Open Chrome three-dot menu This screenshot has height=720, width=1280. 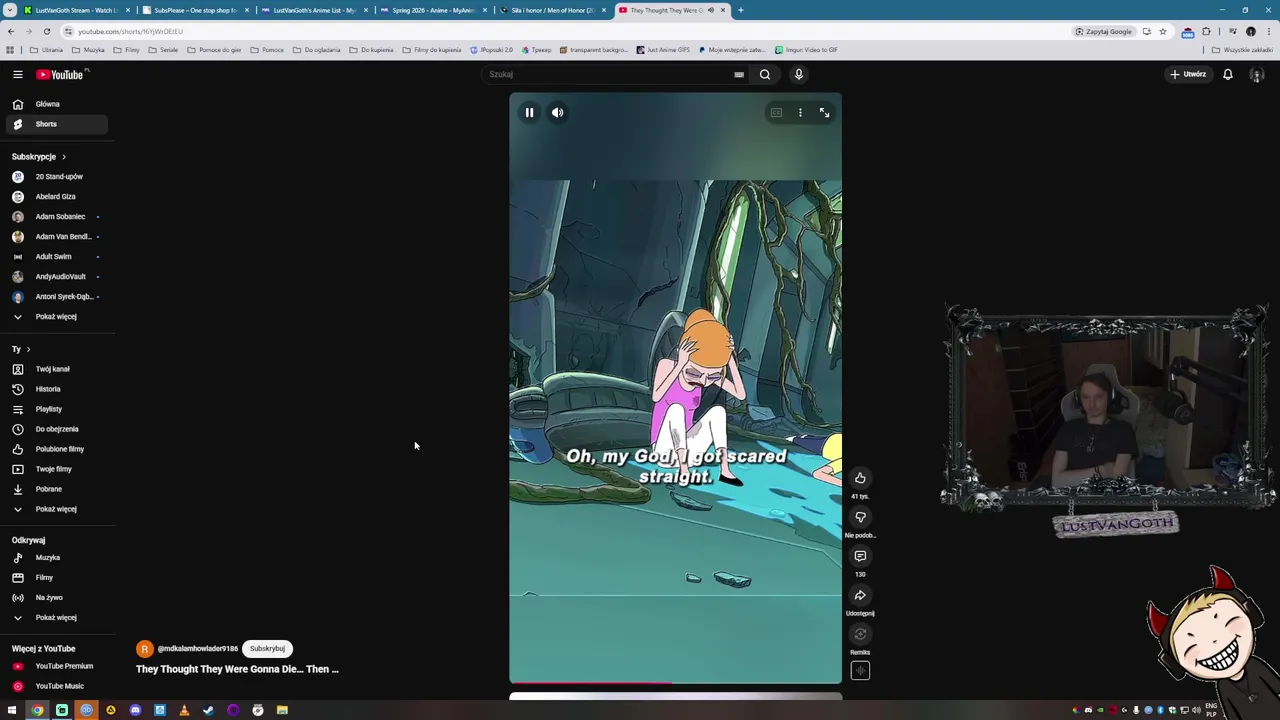coord(1268,31)
